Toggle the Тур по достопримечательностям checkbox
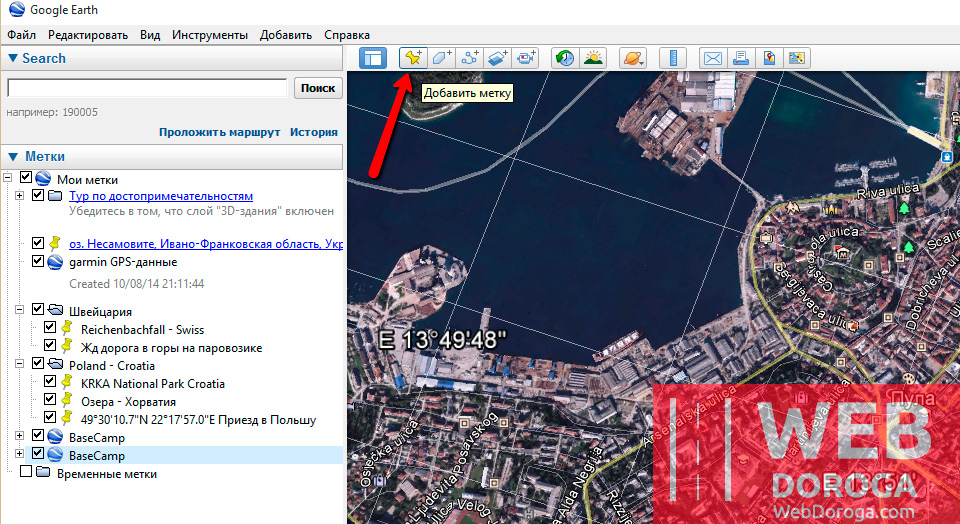 click(x=38, y=195)
